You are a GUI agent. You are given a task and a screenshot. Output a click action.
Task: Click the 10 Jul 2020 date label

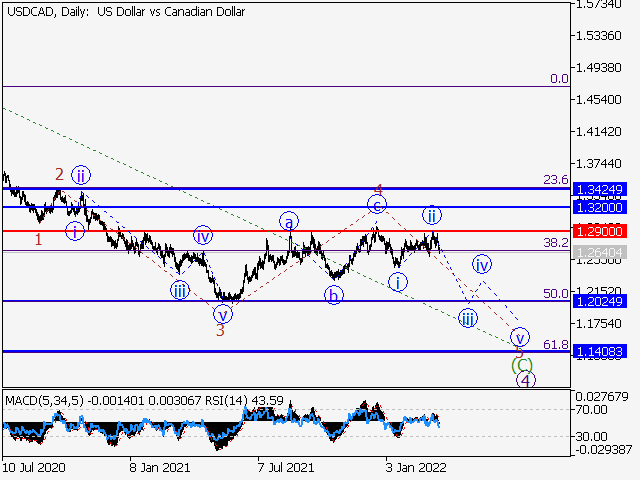point(33,467)
